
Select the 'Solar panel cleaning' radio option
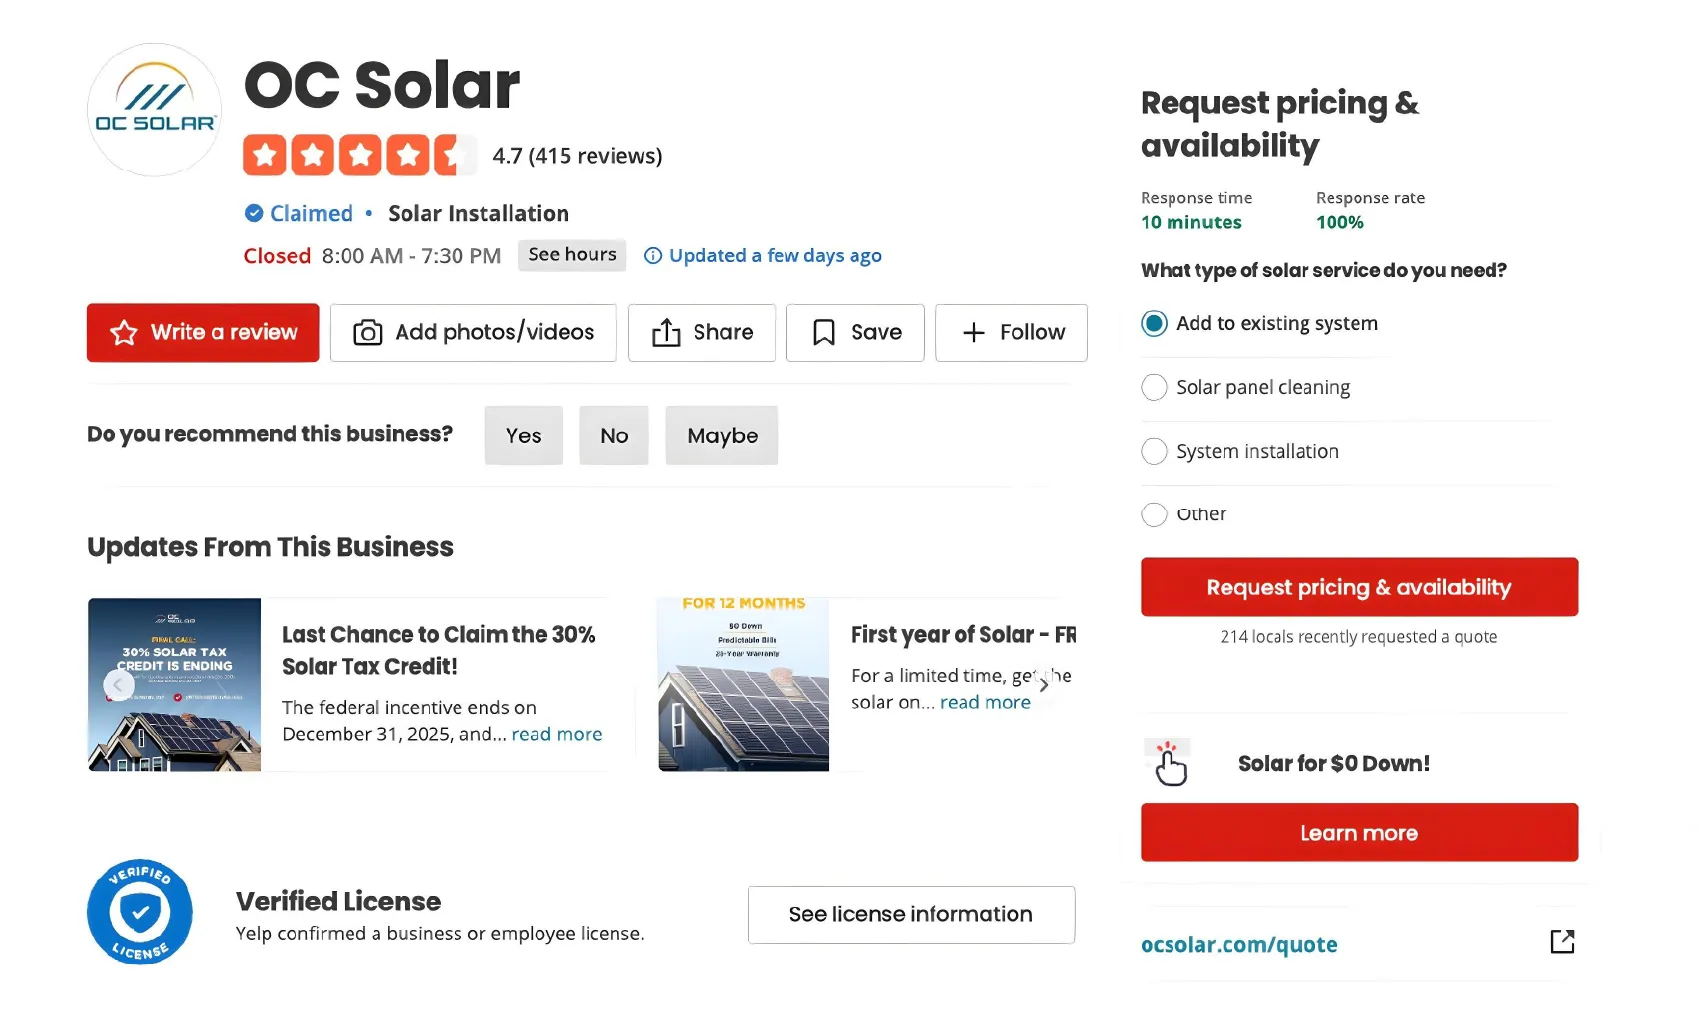tap(1154, 387)
